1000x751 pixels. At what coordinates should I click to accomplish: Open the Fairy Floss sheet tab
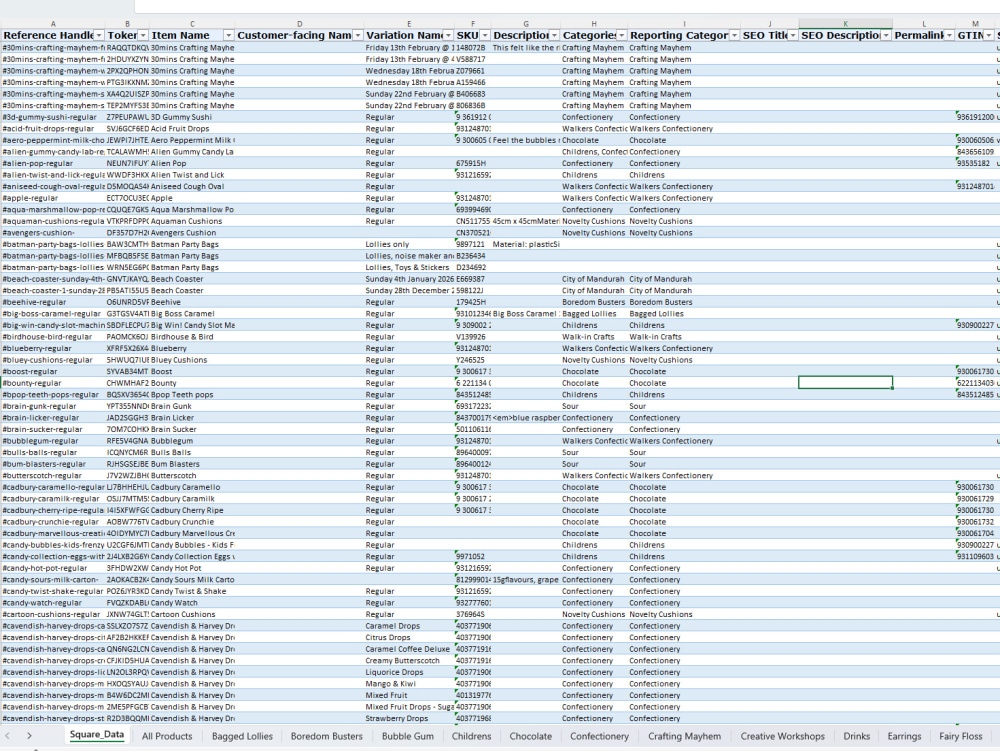[x=960, y=736]
